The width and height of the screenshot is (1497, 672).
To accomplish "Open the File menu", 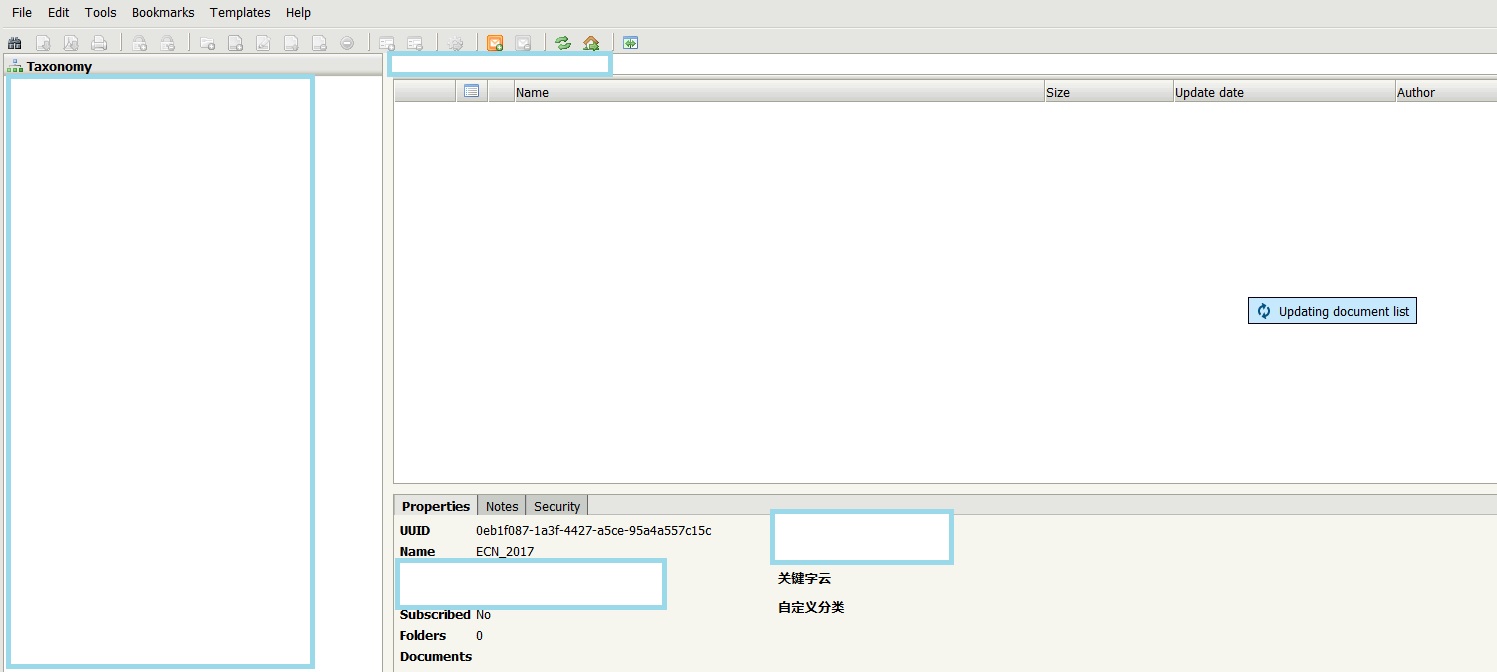I will click(22, 13).
